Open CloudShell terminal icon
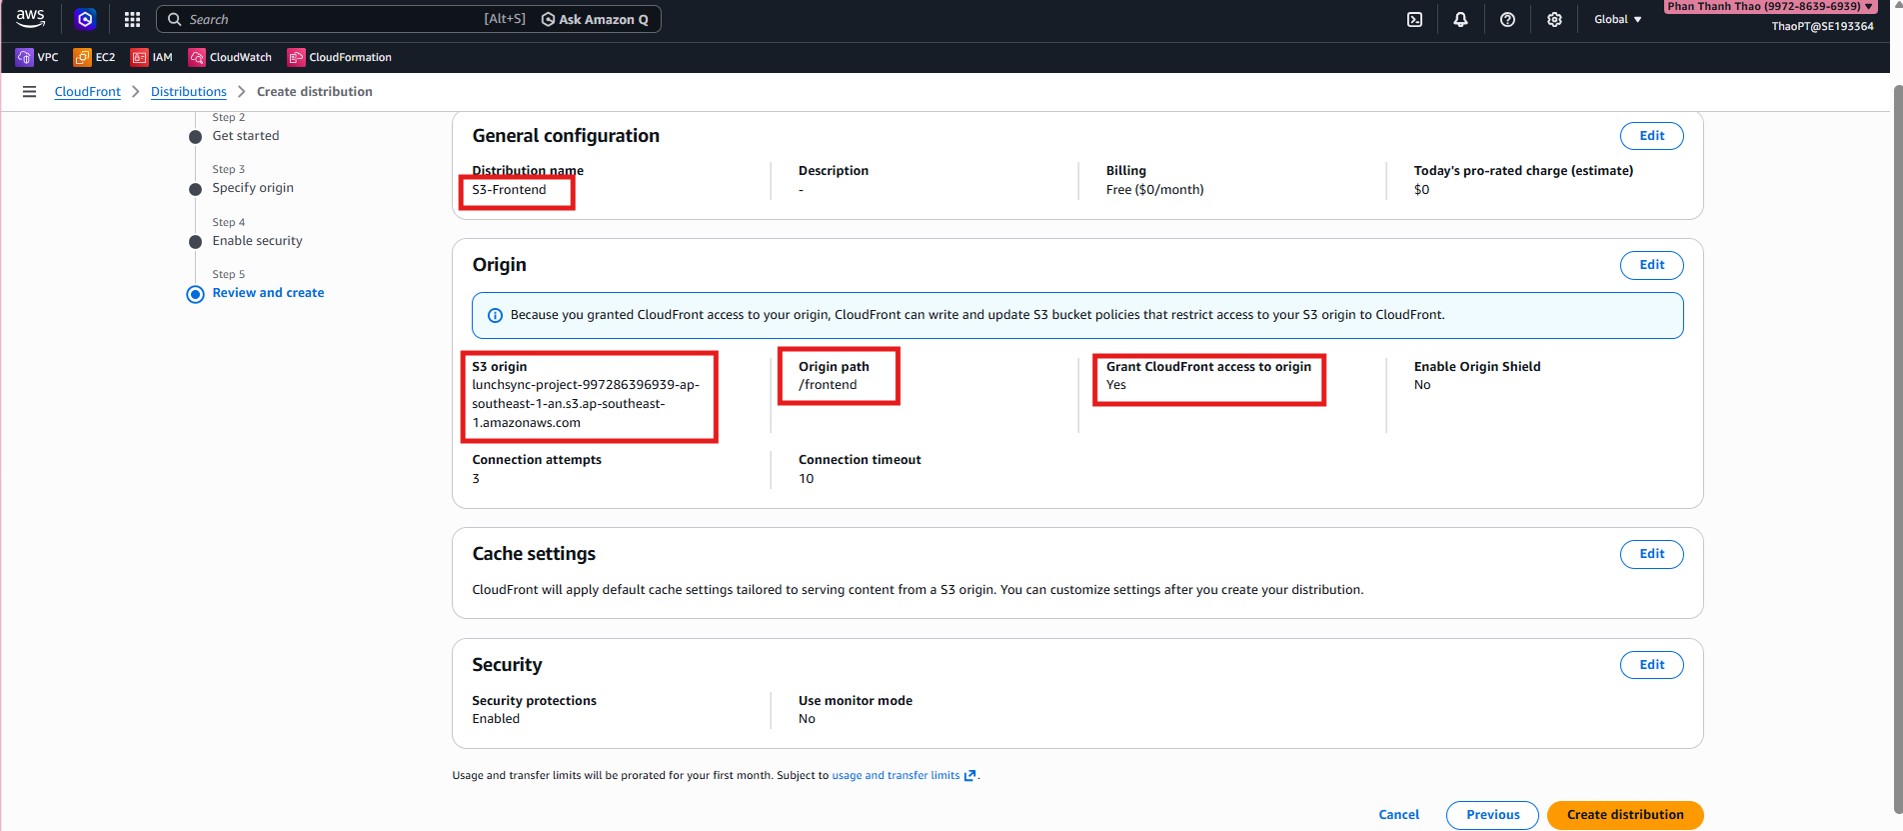The image size is (1903, 831). (x=1414, y=19)
